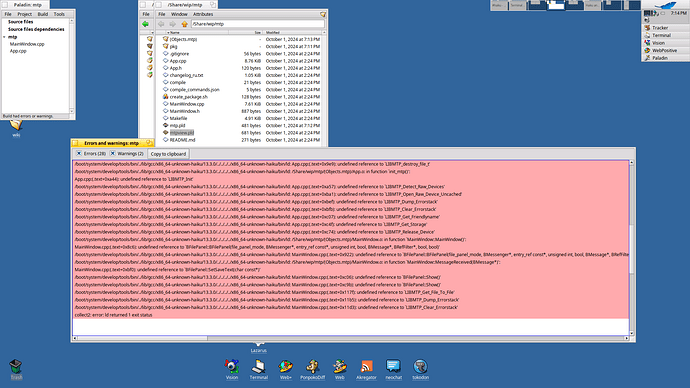
Task: Open tokodon from the dock
Action: (420, 369)
